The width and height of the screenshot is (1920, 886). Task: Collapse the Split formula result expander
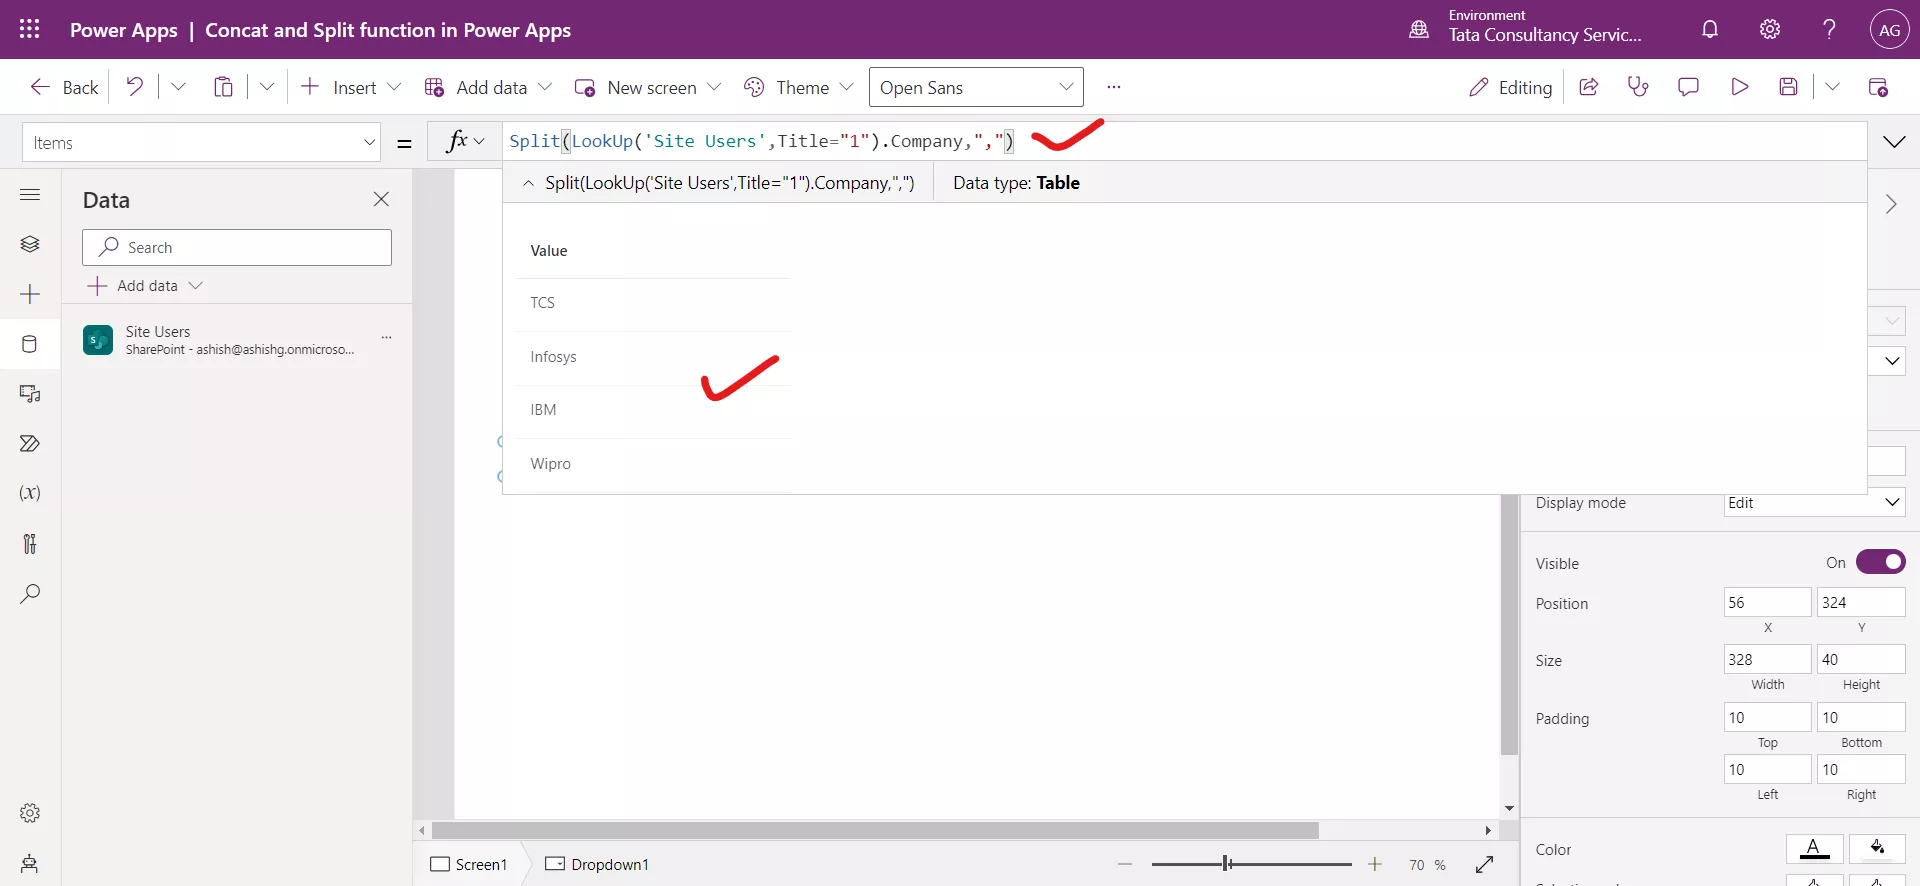click(x=528, y=183)
